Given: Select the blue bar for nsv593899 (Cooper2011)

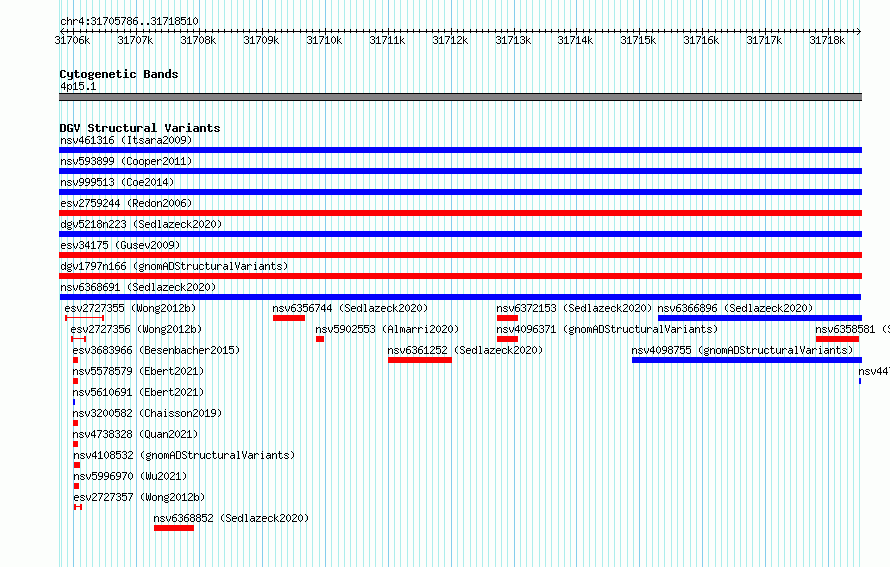Looking at the screenshot, I should (x=460, y=171).
